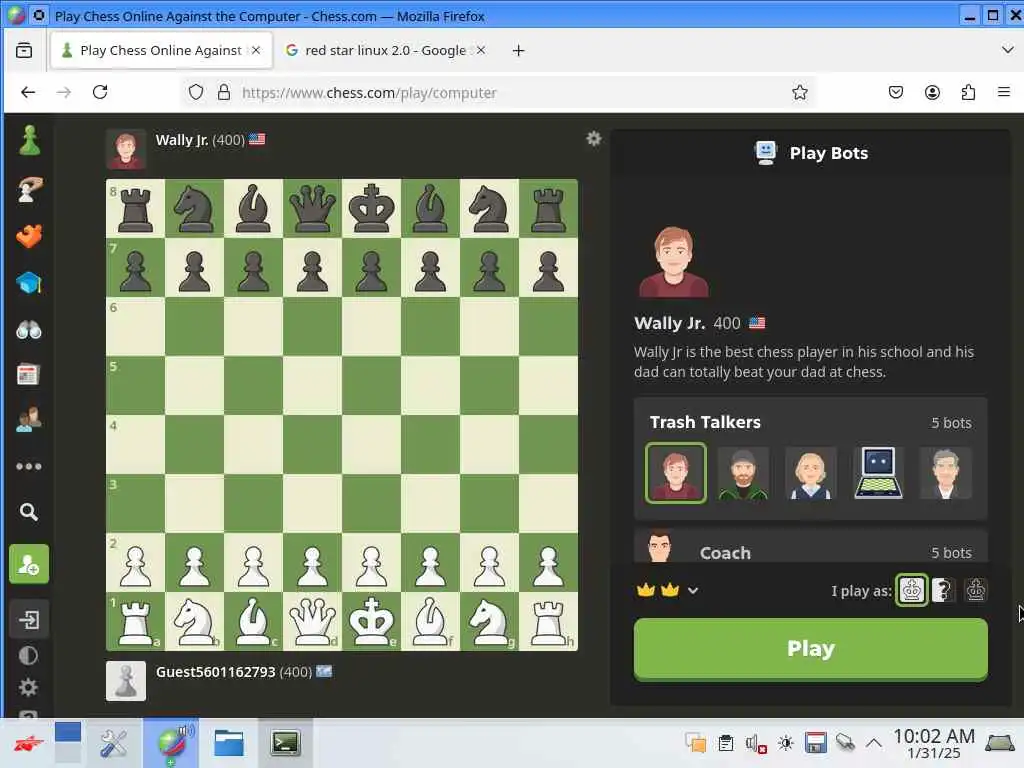
Task: Select the bearded beanie bot avatar
Action: (x=743, y=474)
